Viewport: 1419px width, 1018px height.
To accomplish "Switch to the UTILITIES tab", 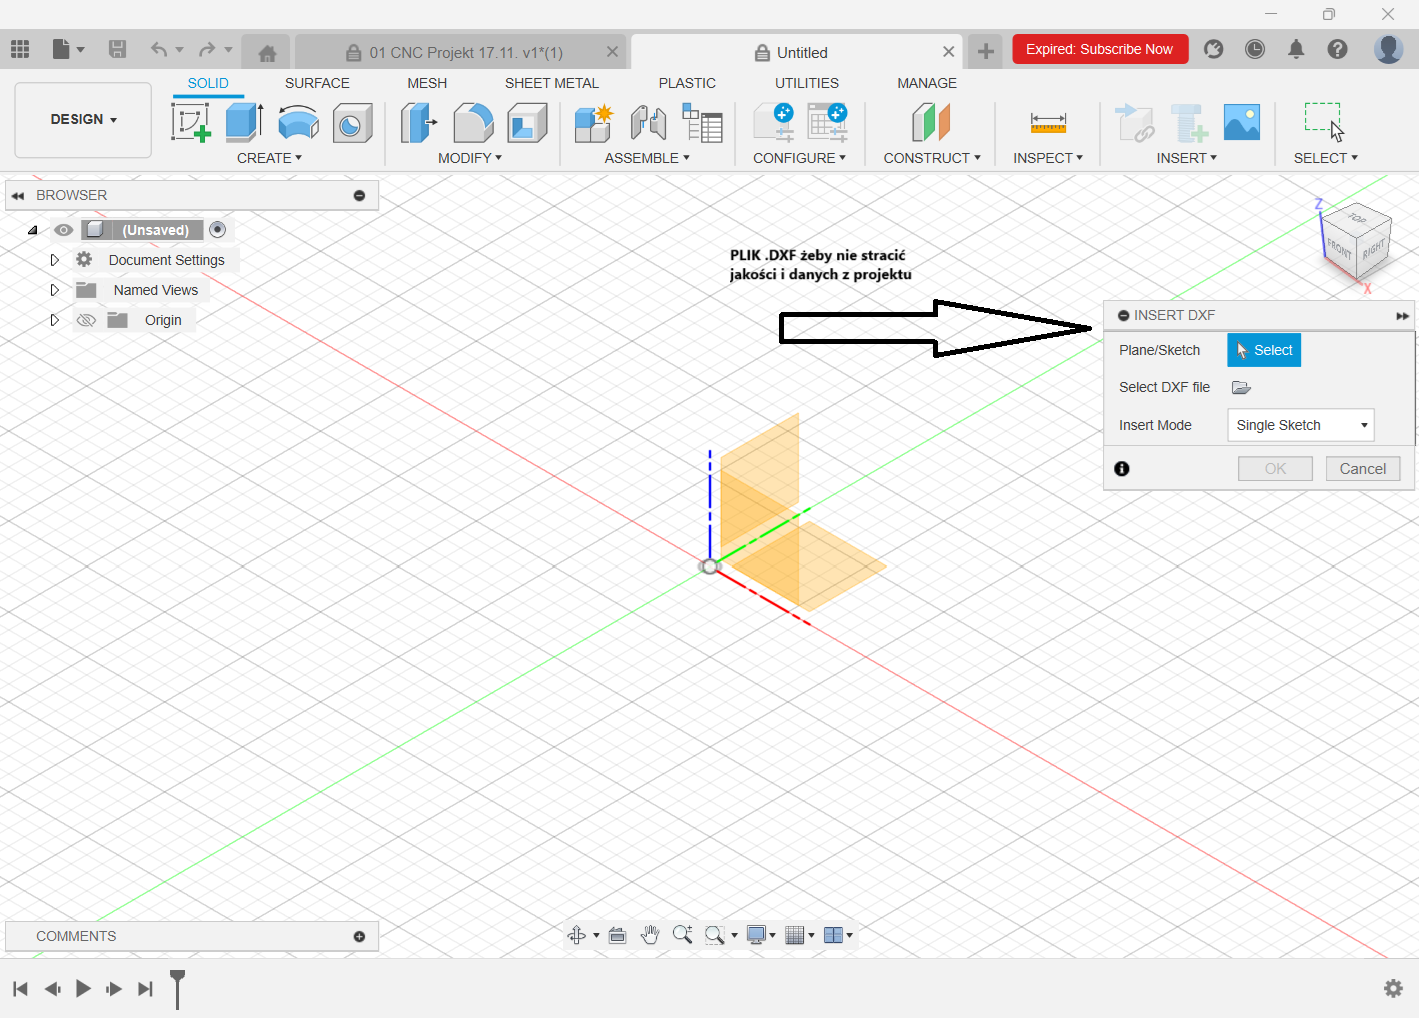I will pyautogui.click(x=807, y=83).
